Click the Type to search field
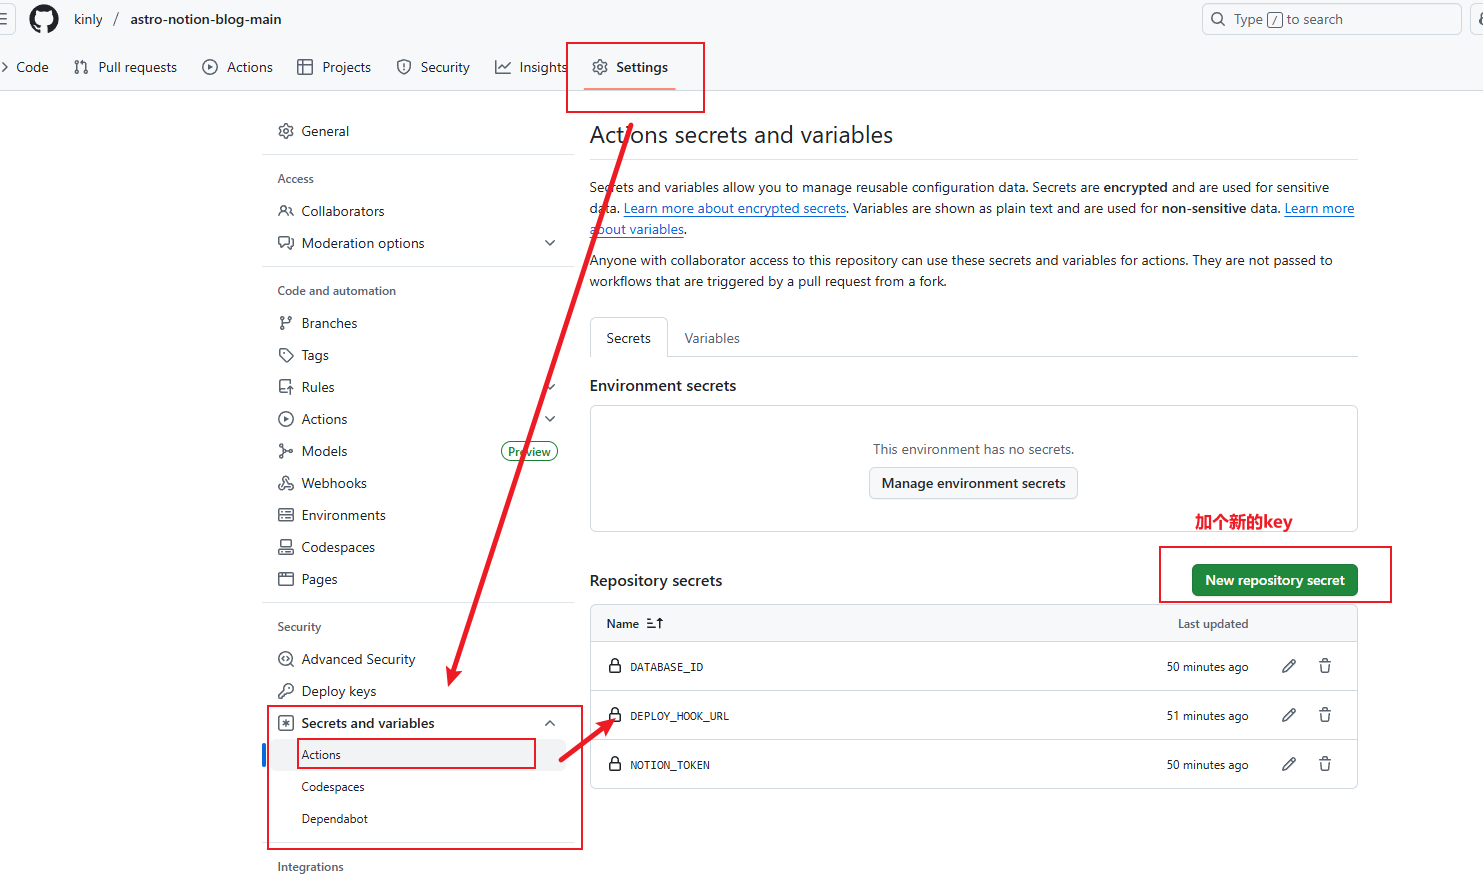Screen dimensions: 1483x882 1331,19
